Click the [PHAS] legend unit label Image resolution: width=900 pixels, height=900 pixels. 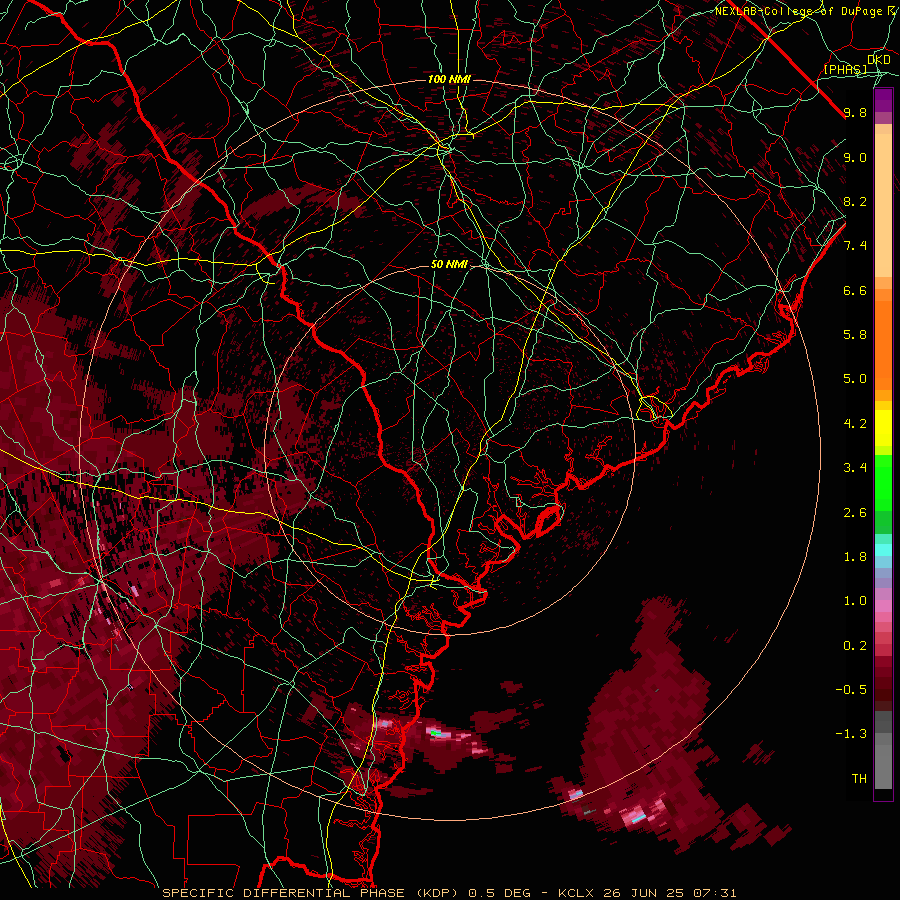tap(845, 69)
